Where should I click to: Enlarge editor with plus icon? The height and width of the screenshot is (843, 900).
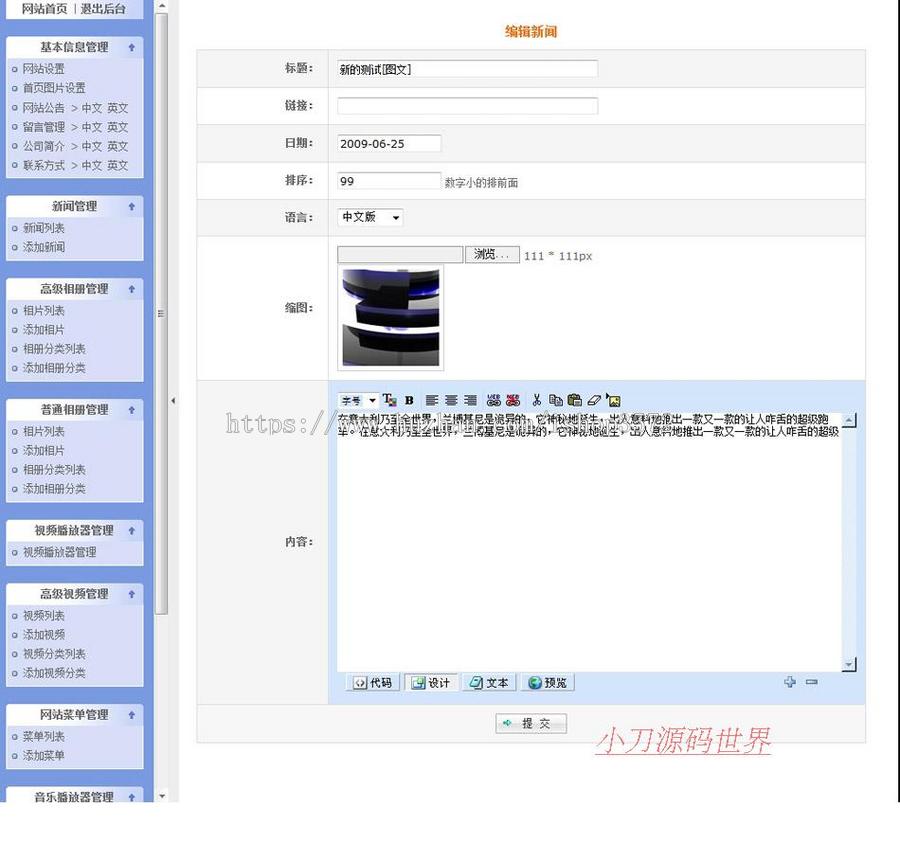point(790,682)
